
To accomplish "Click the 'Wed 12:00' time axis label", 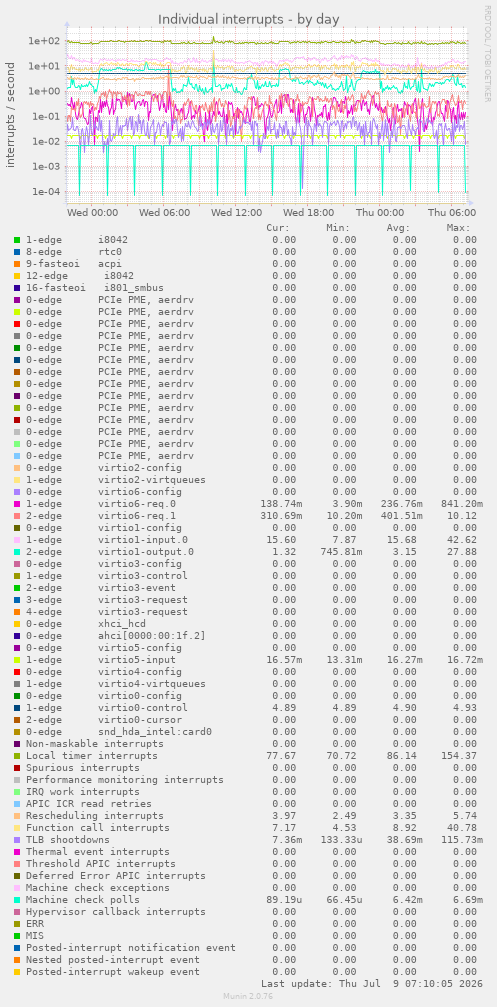I will tap(237, 213).
